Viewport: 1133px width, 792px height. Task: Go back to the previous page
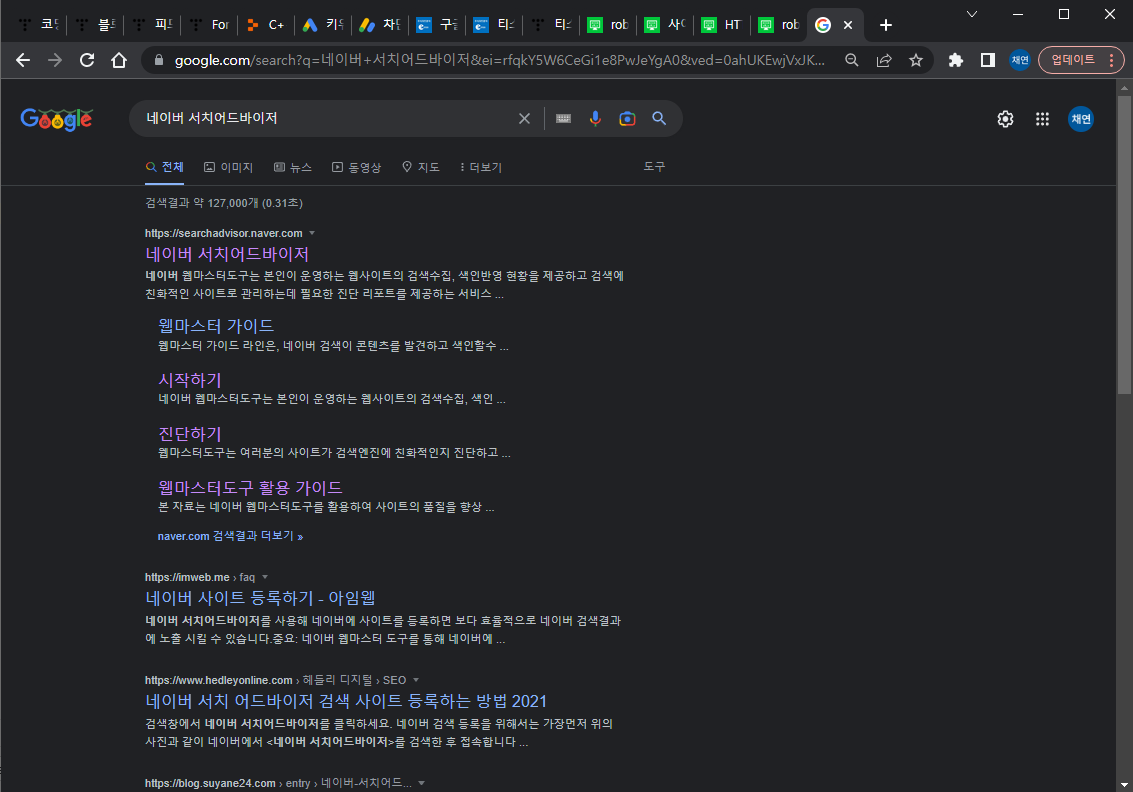coord(23,60)
